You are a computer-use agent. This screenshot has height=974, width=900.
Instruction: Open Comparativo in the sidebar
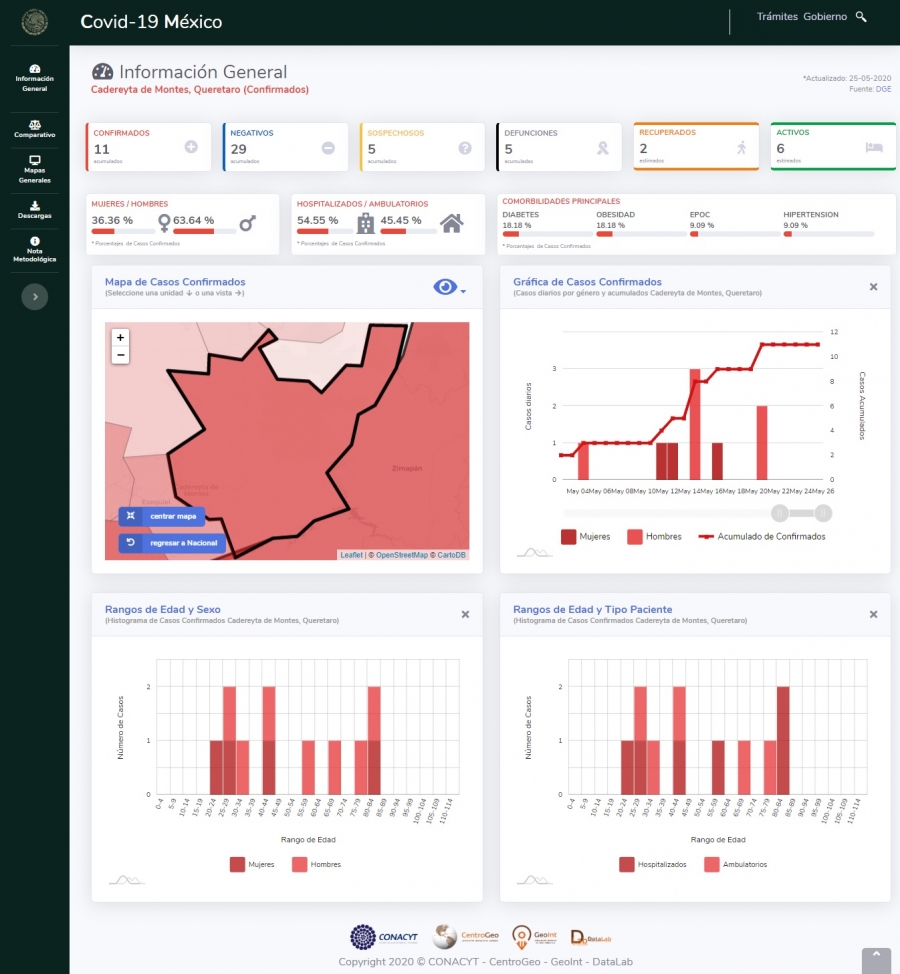[35, 129]
